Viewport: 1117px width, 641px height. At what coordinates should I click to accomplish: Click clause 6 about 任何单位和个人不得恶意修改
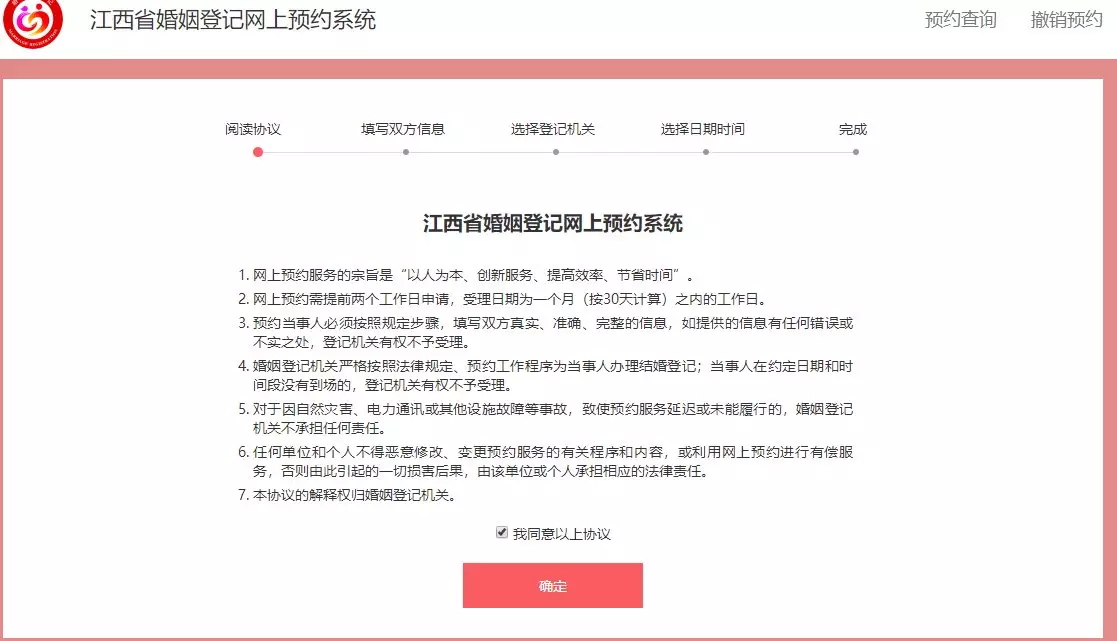pyautogui.click(x=546, y=462)
